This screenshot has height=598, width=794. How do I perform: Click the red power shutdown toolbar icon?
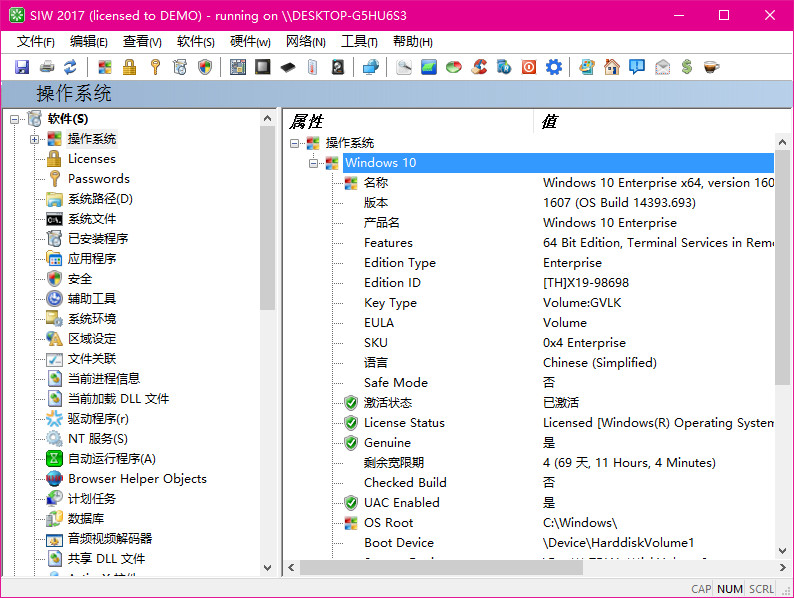tap(529, 67)
